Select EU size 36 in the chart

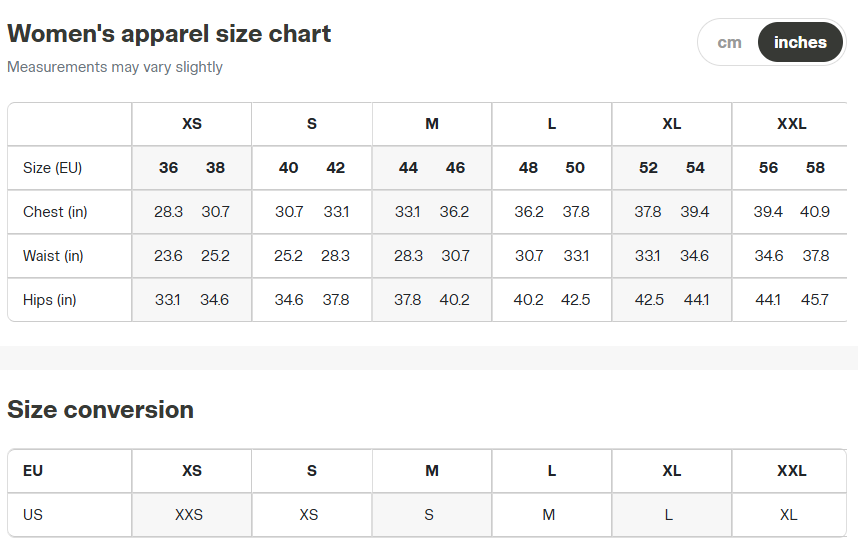tap(168, 168)
